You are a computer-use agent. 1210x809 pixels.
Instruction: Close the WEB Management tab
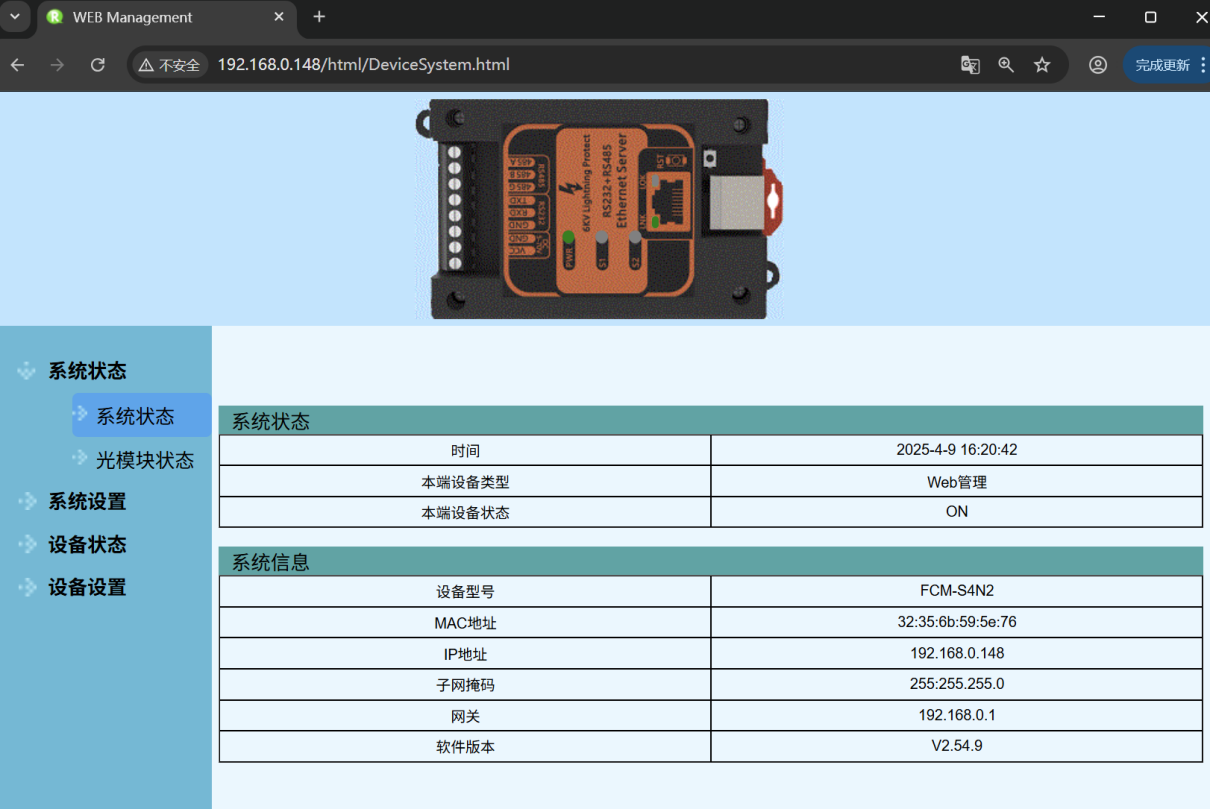[279, 17]
